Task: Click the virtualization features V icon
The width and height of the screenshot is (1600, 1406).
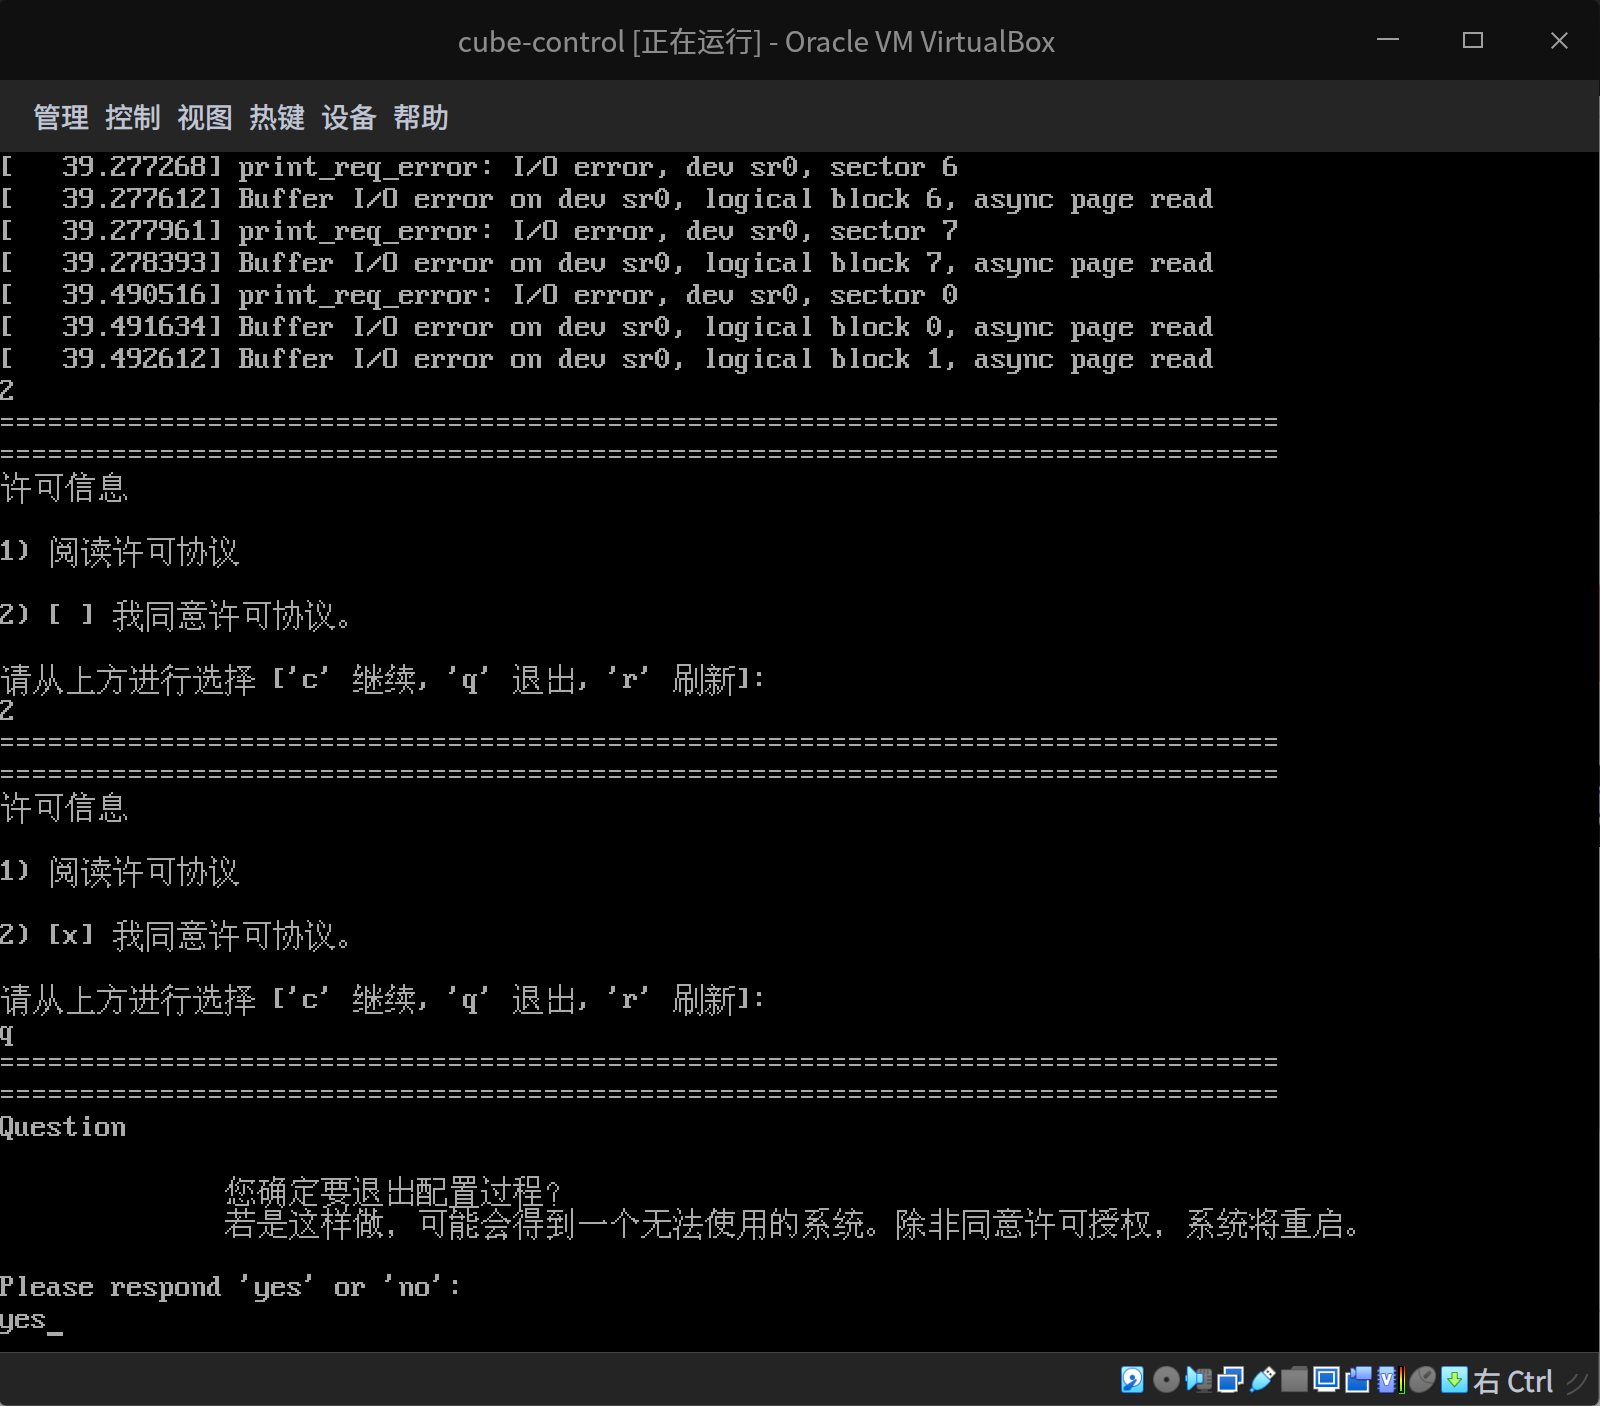Action: pos(1386,1381)
